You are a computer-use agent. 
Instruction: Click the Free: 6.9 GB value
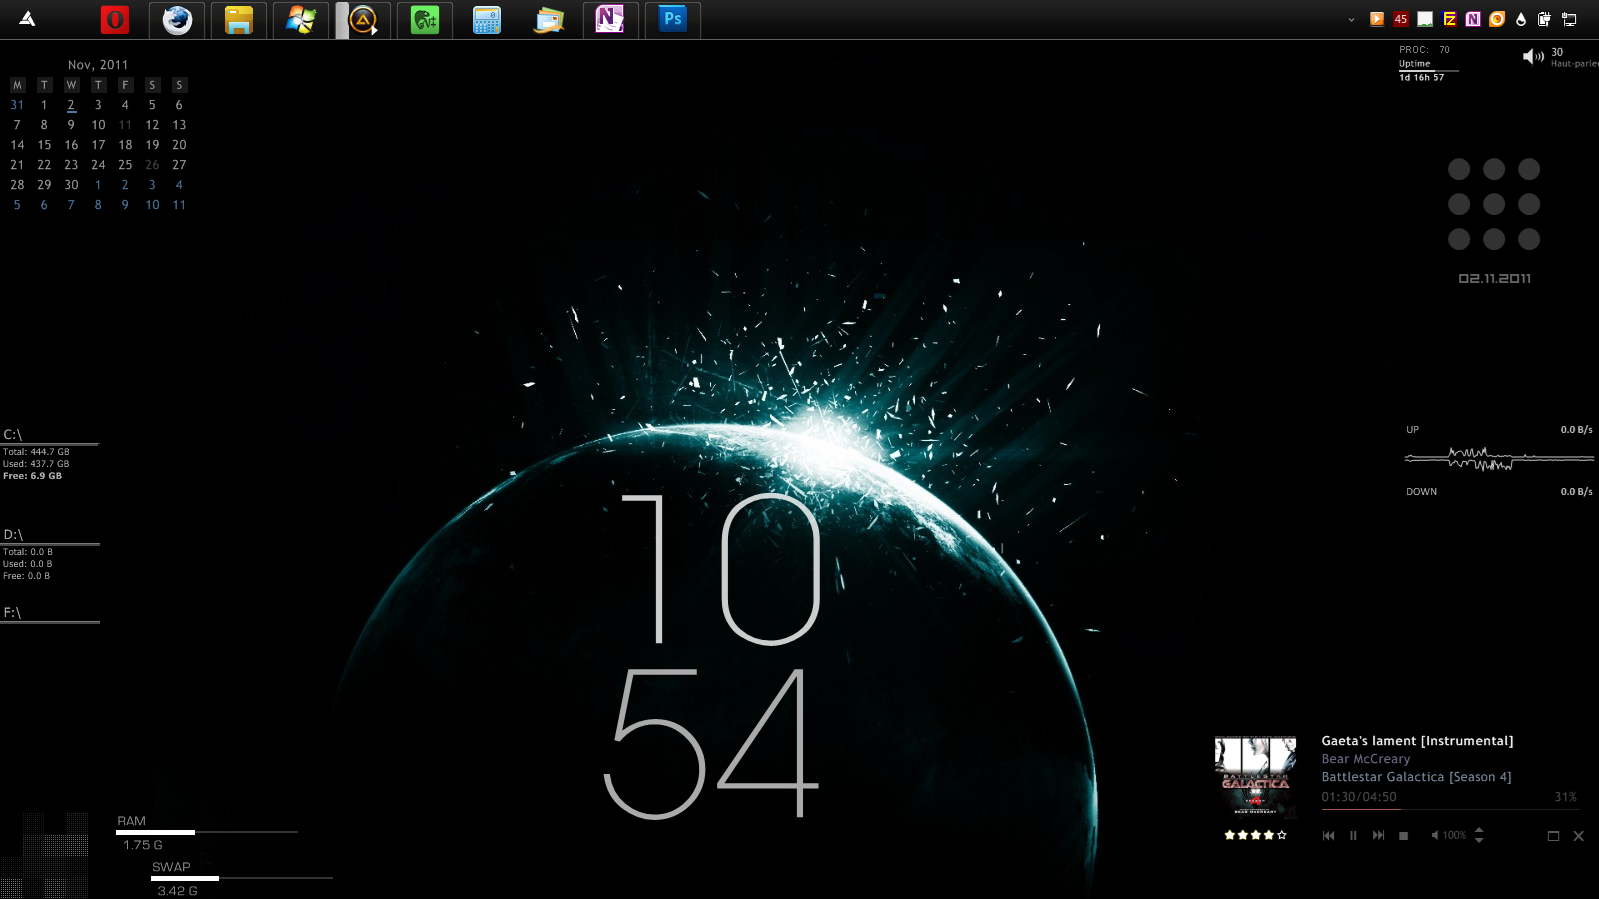click(x=32, y=476)
